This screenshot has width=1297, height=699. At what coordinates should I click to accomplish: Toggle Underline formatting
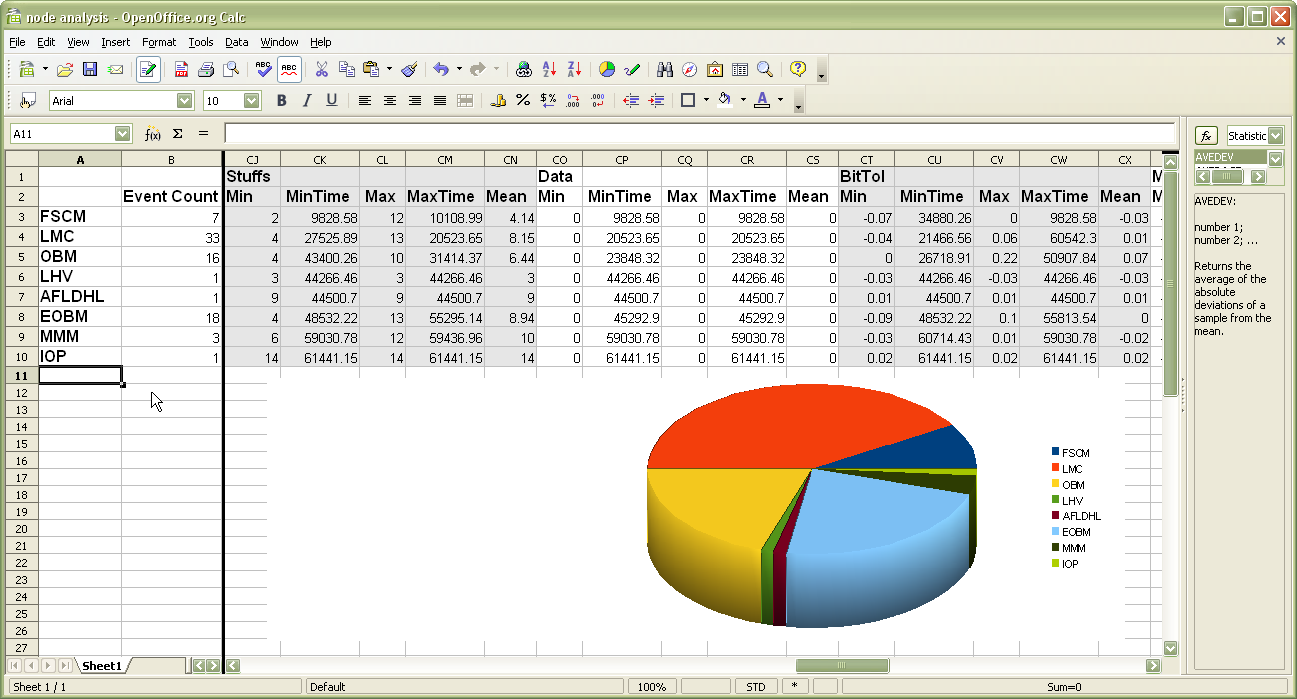click(x=332, y=100)
